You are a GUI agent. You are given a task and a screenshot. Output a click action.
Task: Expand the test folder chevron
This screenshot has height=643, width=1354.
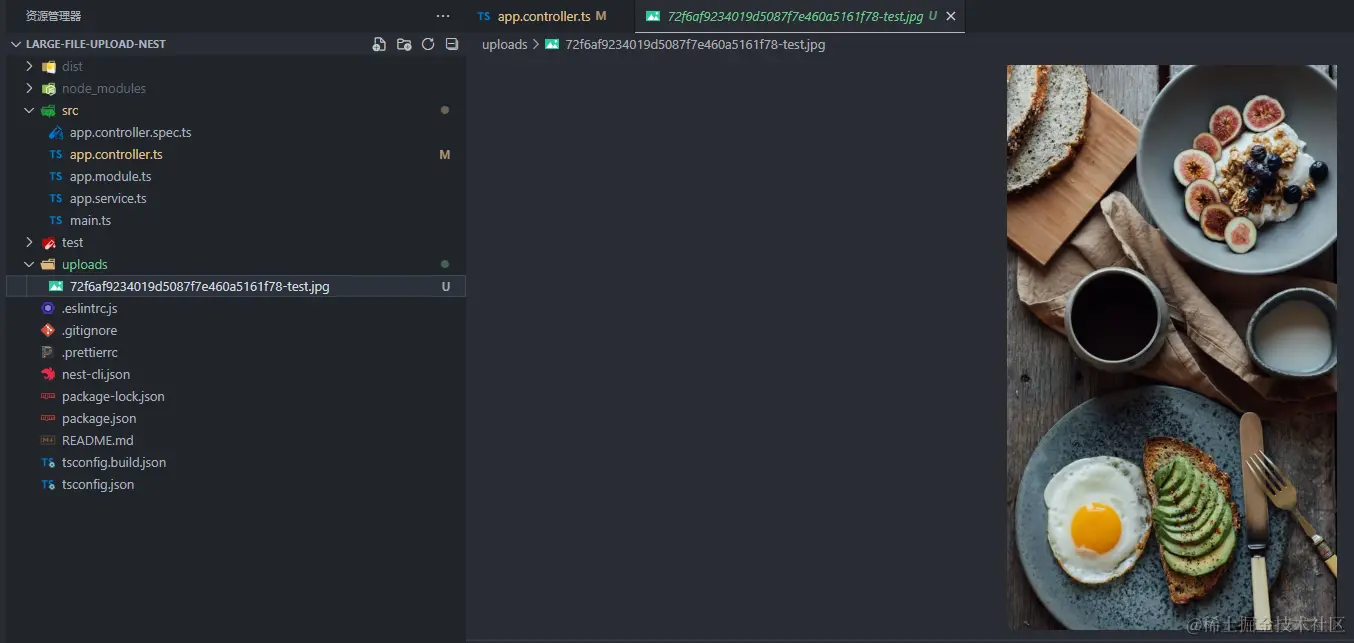click(29, 242)
